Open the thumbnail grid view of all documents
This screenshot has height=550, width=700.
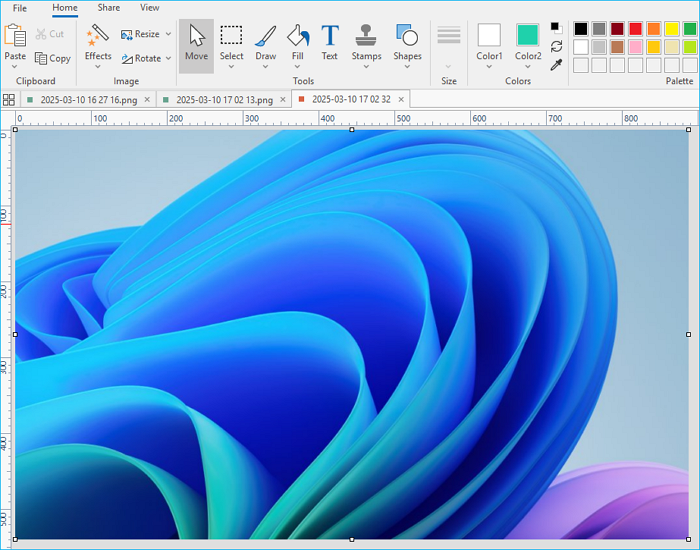tap(9, 100)
